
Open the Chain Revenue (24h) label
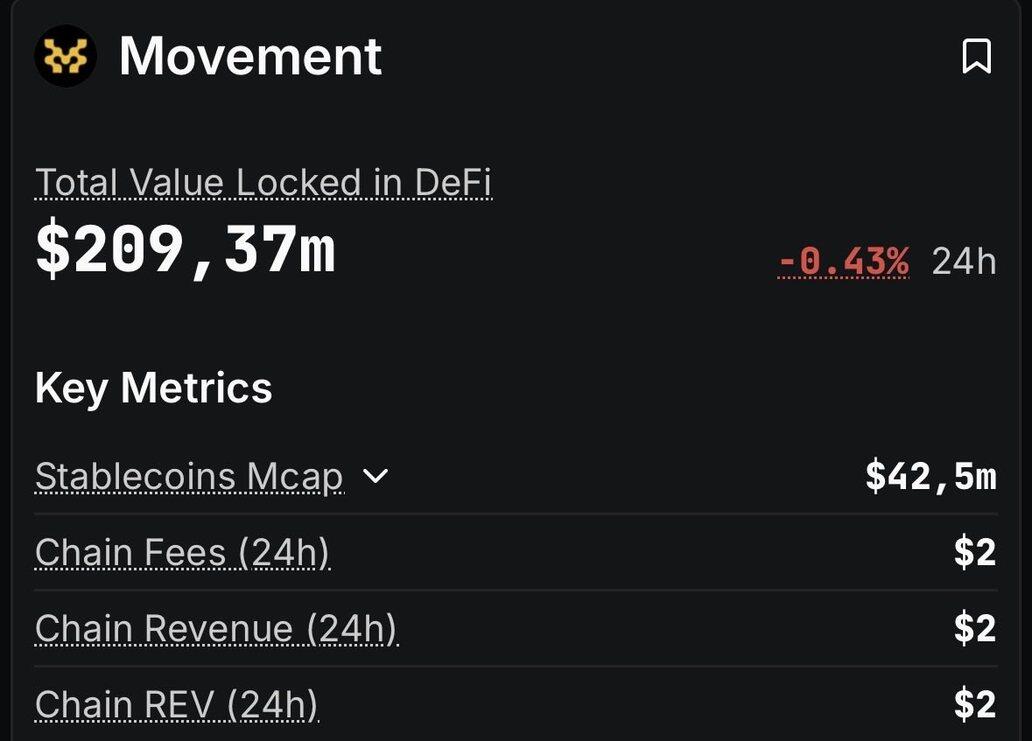[x=216, y=629]
